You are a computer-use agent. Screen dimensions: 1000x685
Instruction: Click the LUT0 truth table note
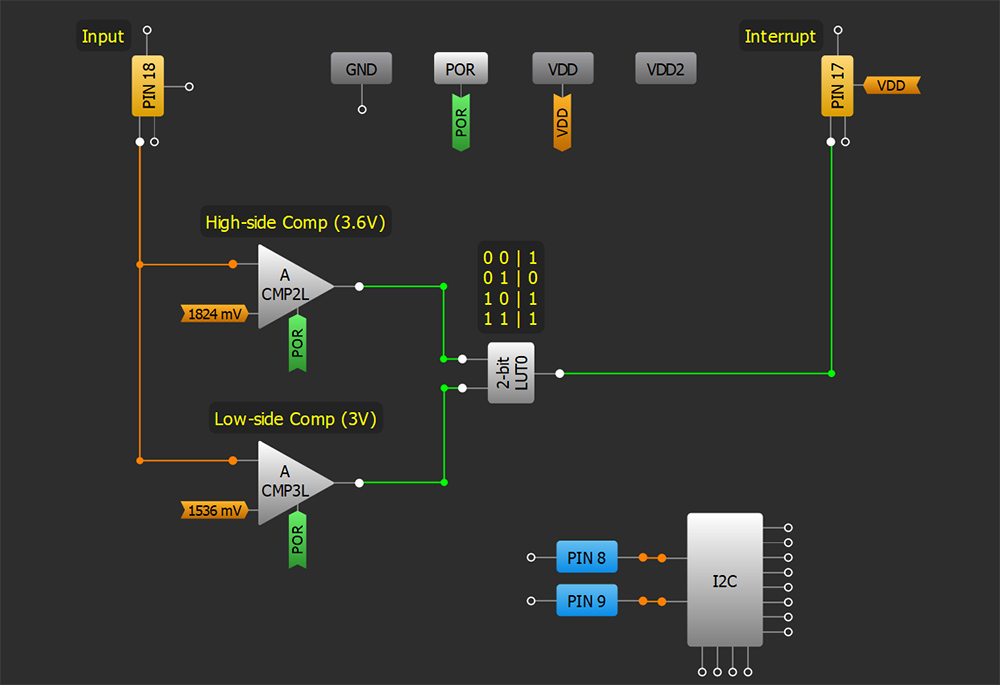[x=510, y=290]
